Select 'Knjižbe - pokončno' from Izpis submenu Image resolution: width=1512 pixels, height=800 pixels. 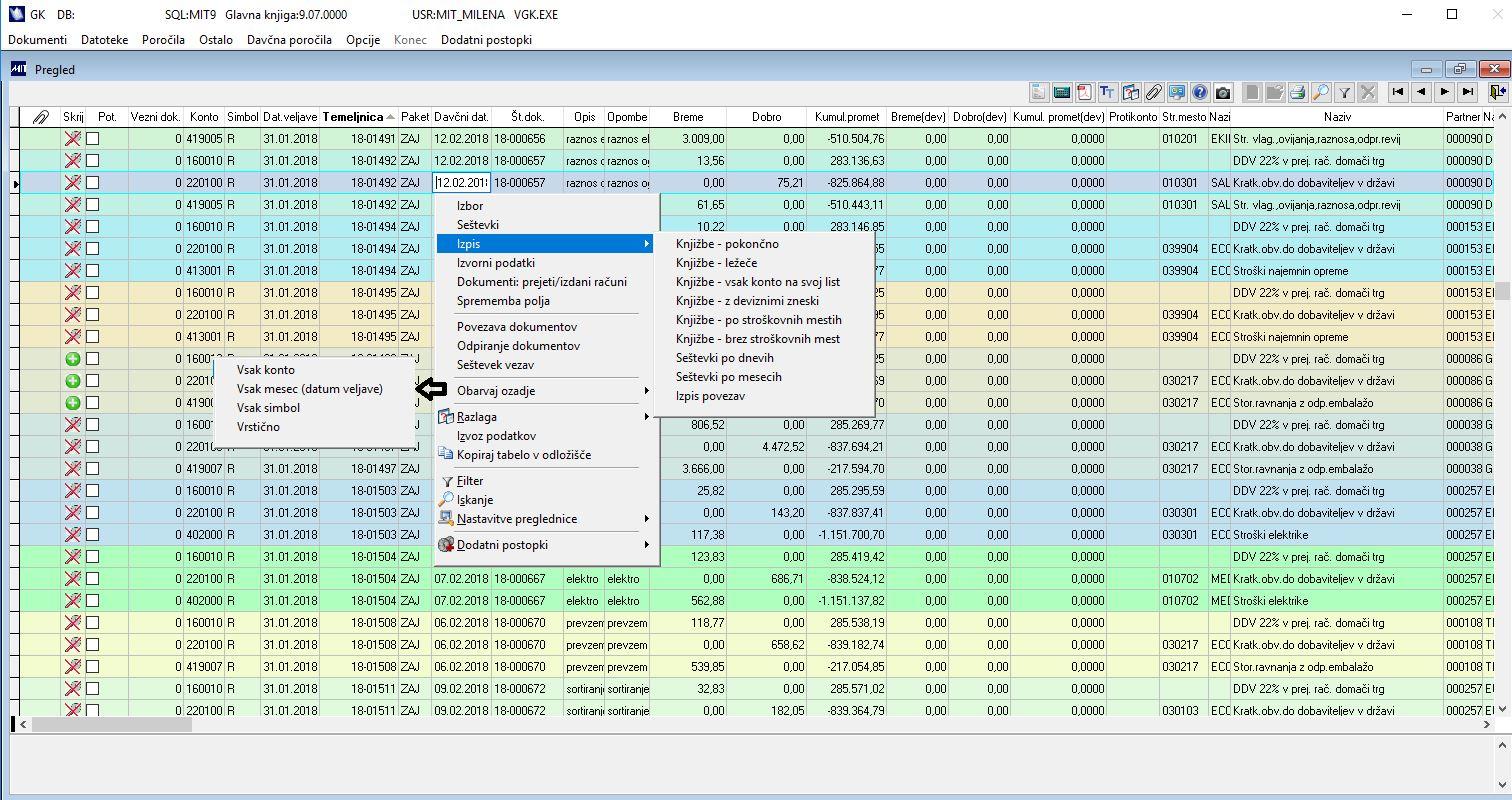pyautogui.click(x=727, y=244)
